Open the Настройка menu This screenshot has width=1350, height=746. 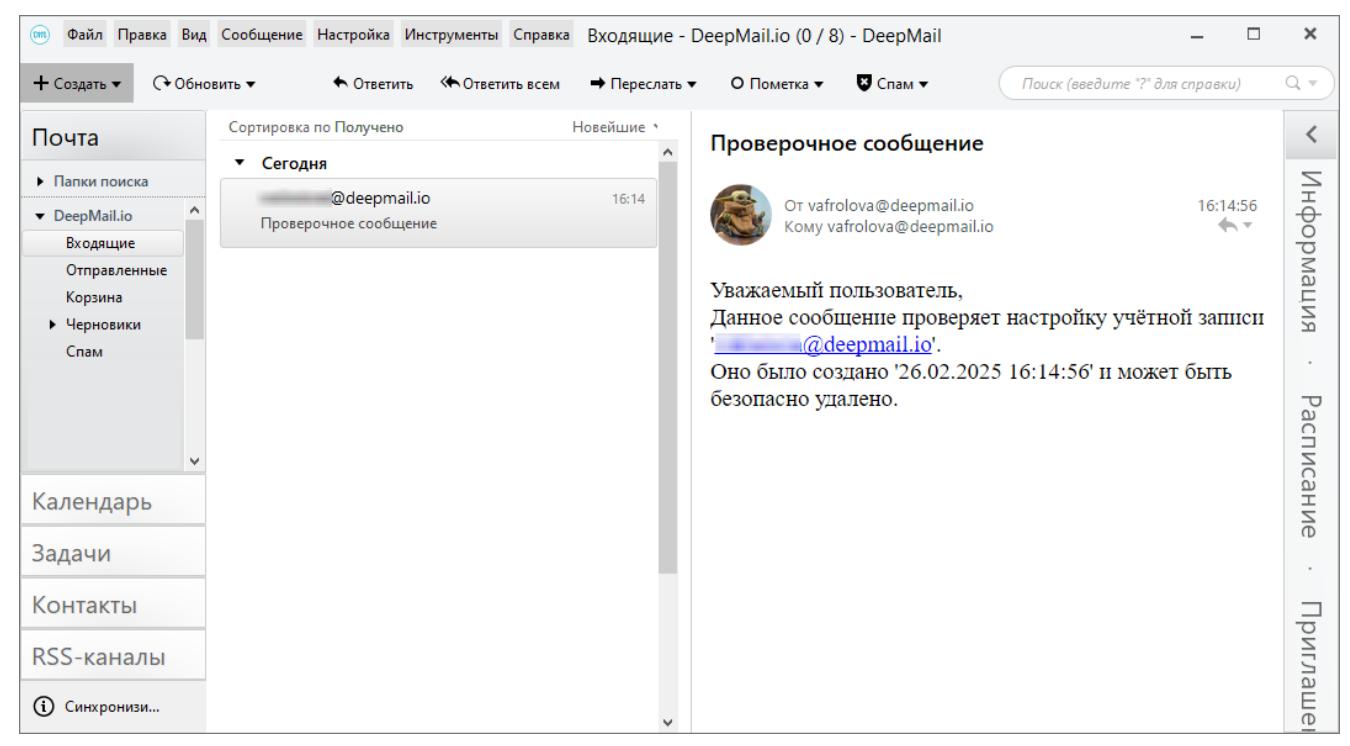(353, 35)
